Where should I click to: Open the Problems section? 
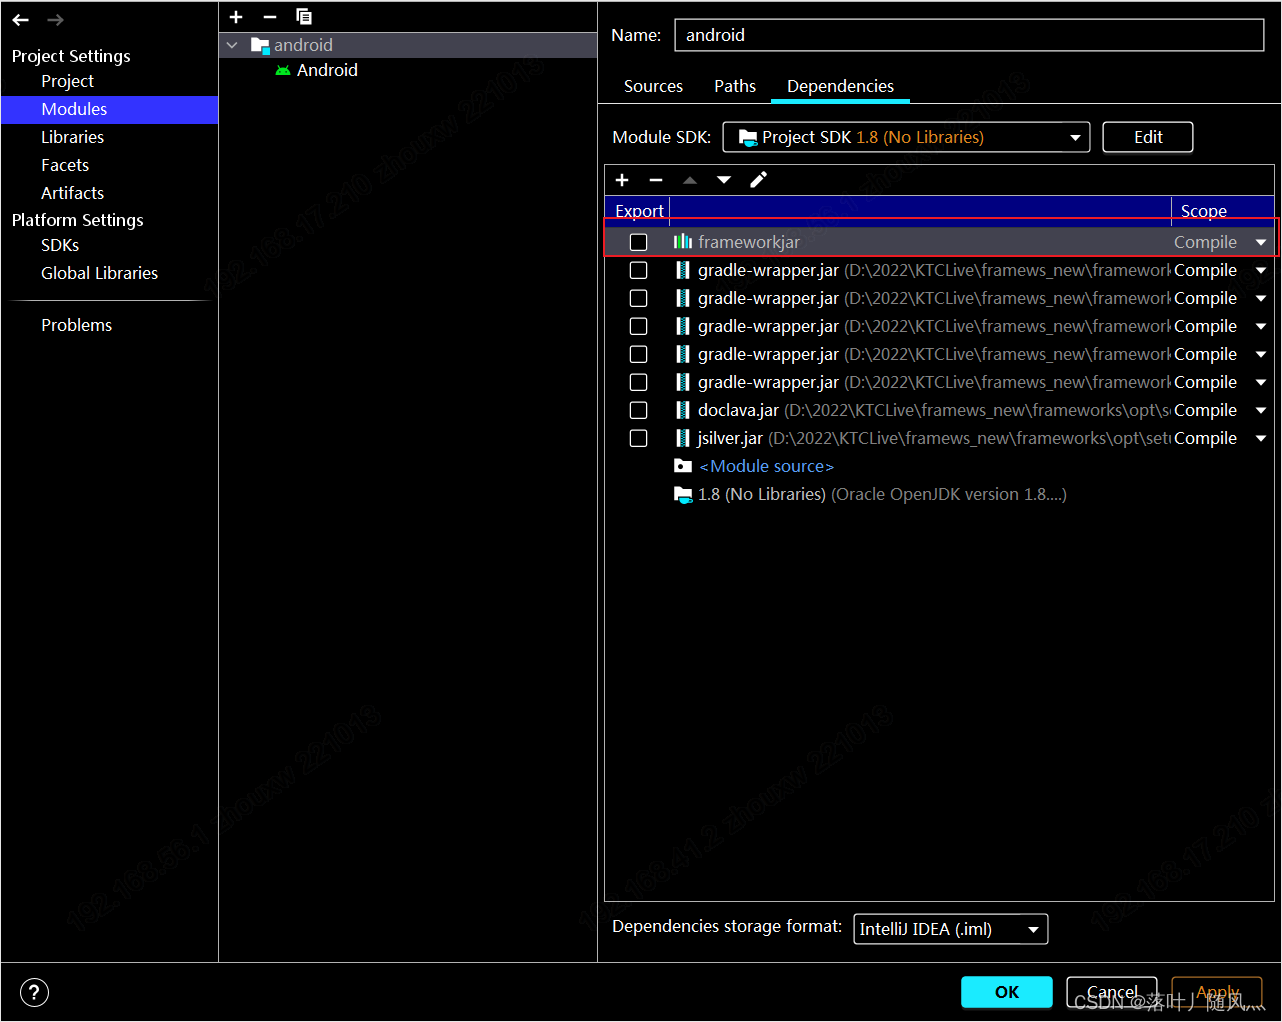click(76, 325)
